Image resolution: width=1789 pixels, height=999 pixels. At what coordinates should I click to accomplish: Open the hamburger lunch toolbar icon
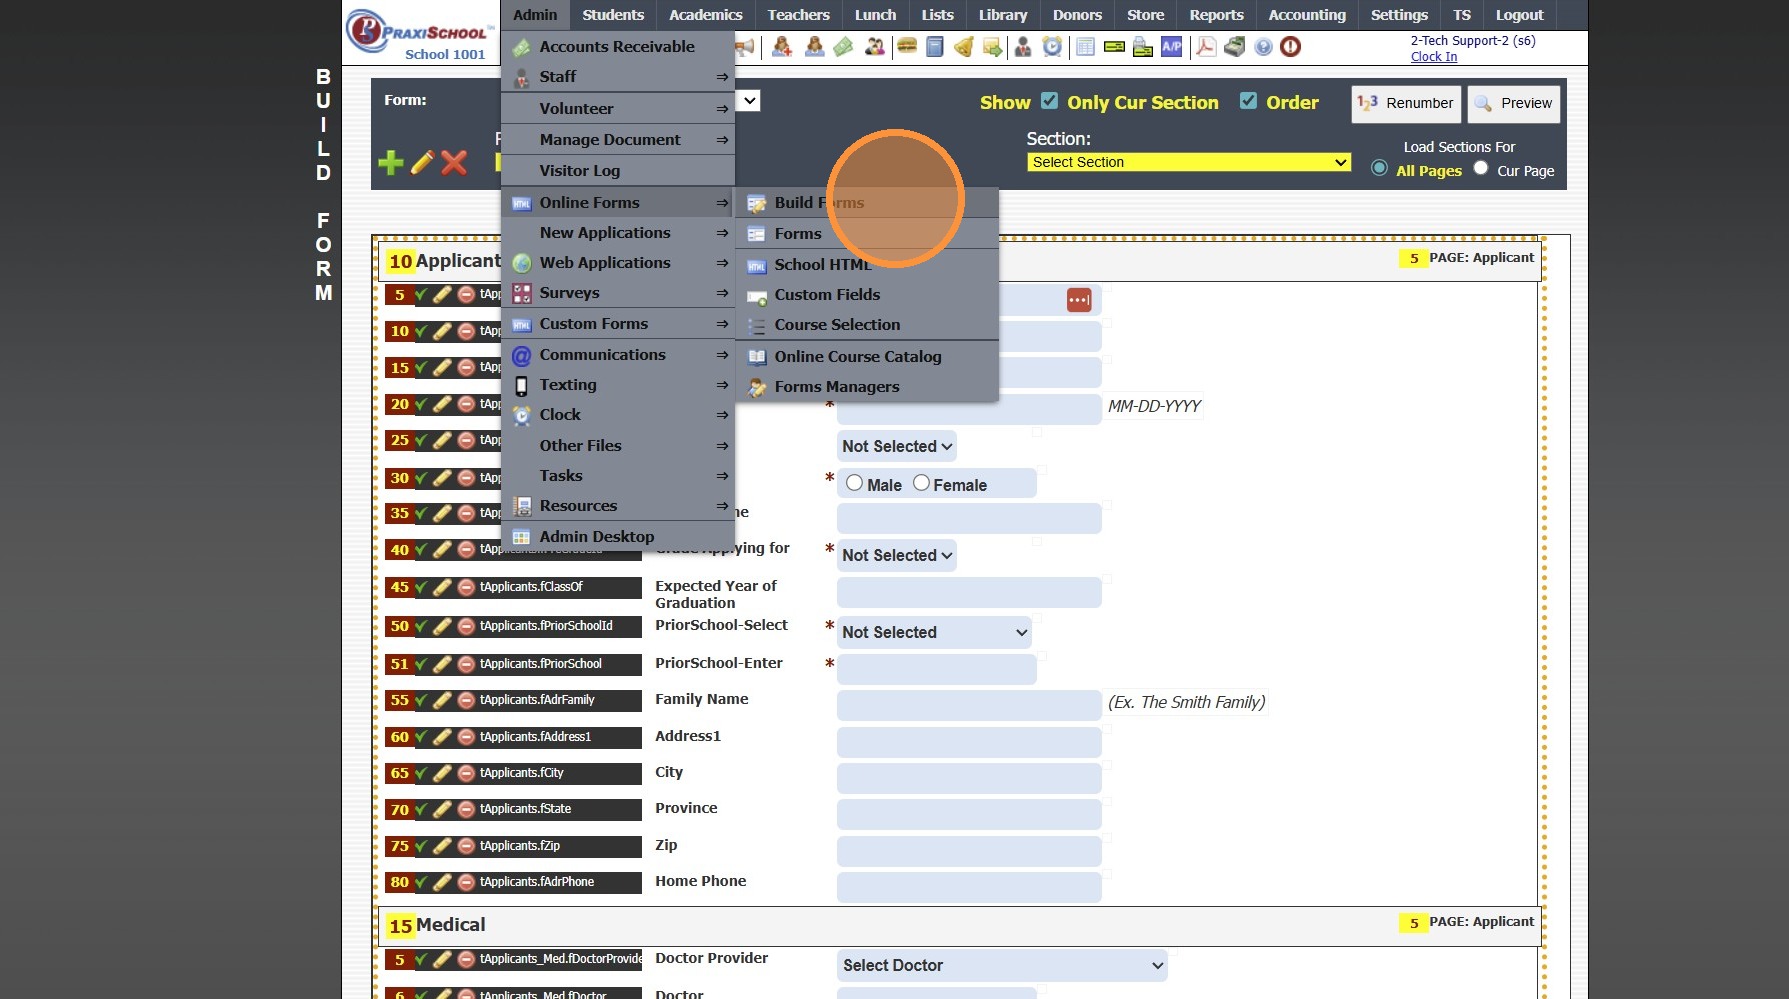(x=907, y=46)
